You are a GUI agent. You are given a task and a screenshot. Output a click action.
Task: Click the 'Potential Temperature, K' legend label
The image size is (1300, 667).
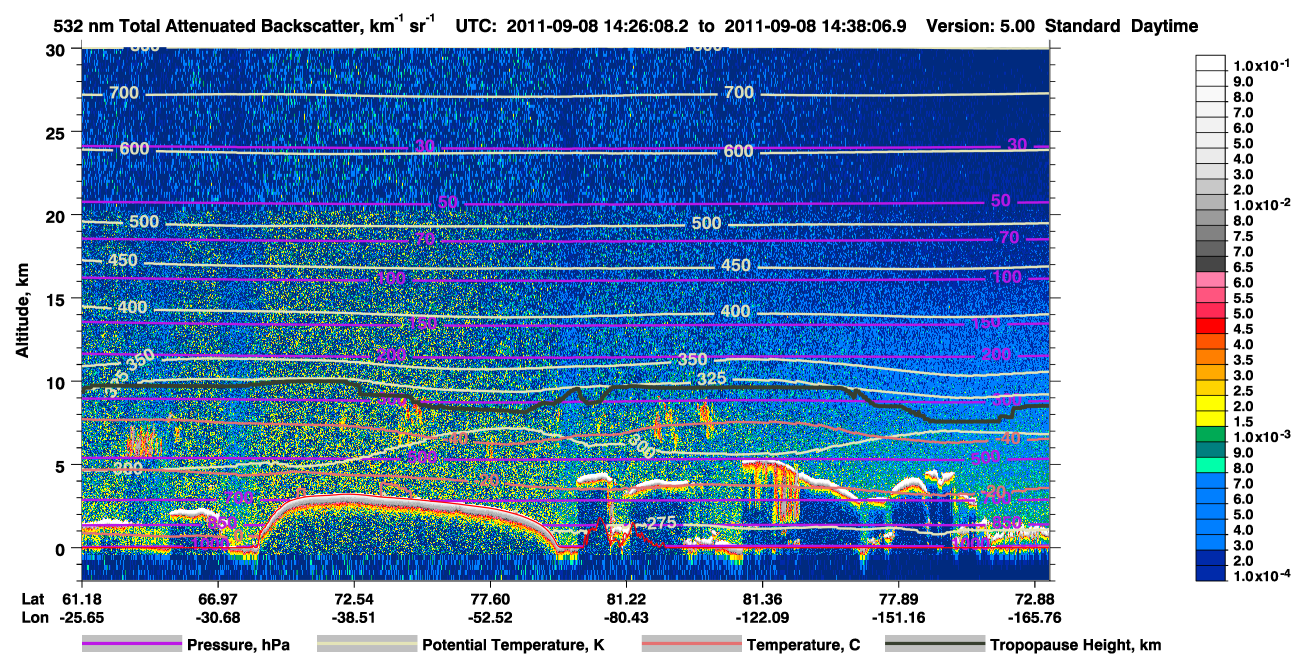[x=513, y=646]
